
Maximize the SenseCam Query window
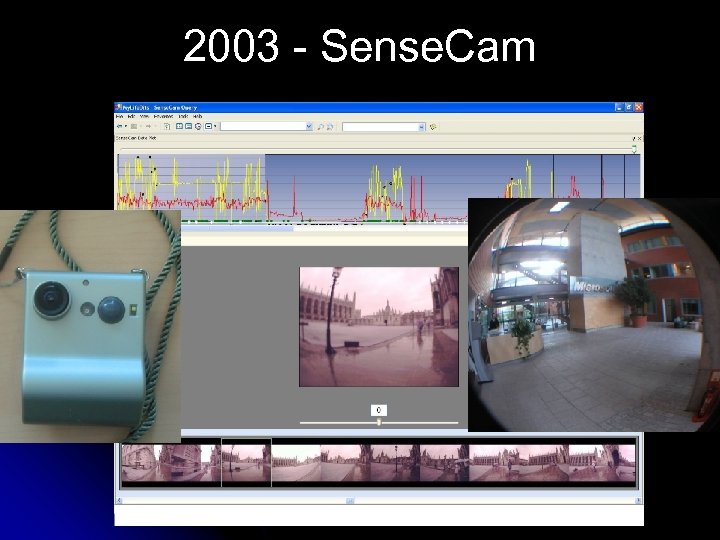pos(629,107)
